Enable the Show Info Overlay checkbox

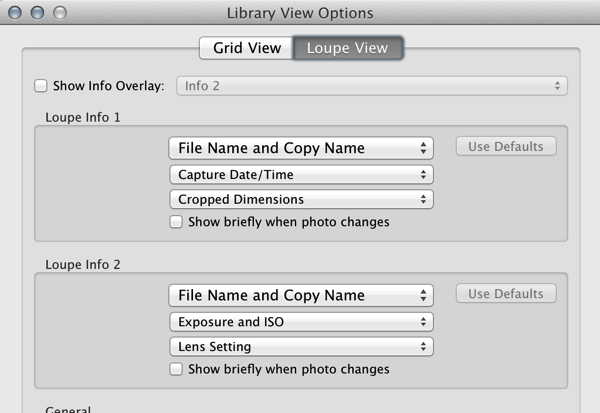[41, 86]
